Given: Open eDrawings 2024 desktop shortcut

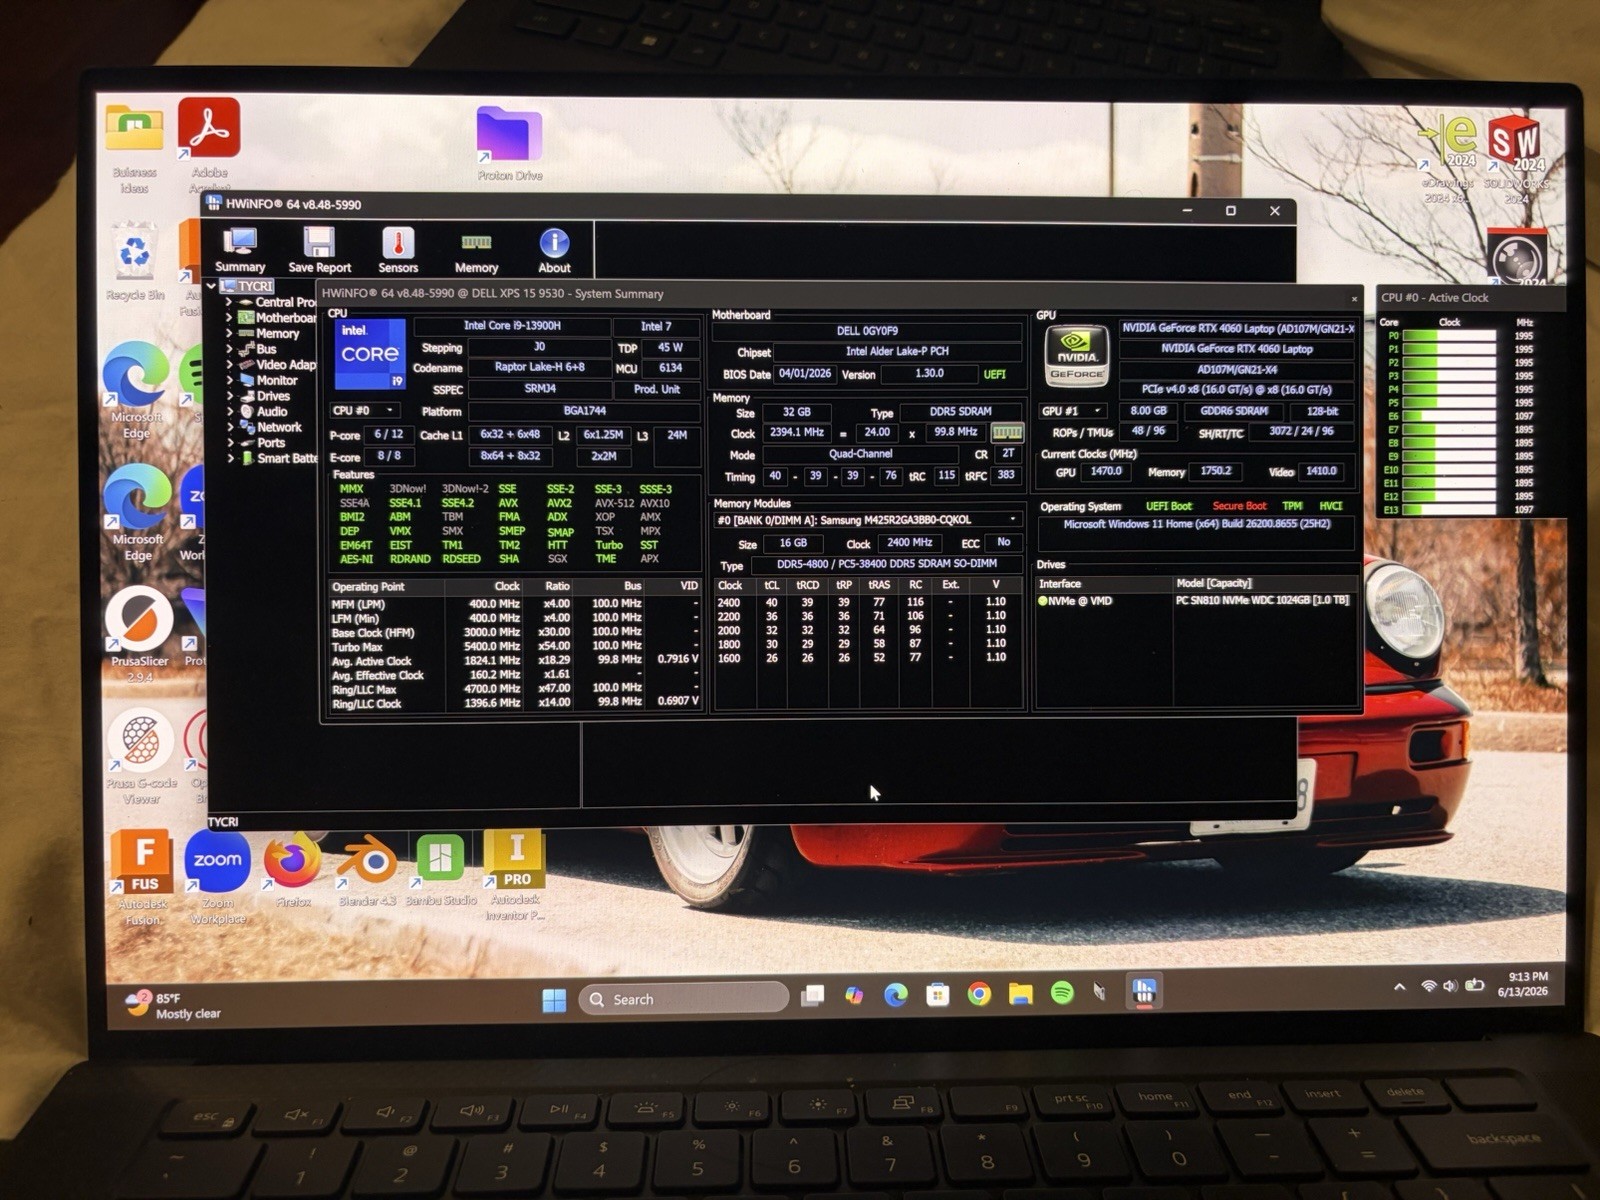Looking at the screenshot, I should [x=1448, y=160].
